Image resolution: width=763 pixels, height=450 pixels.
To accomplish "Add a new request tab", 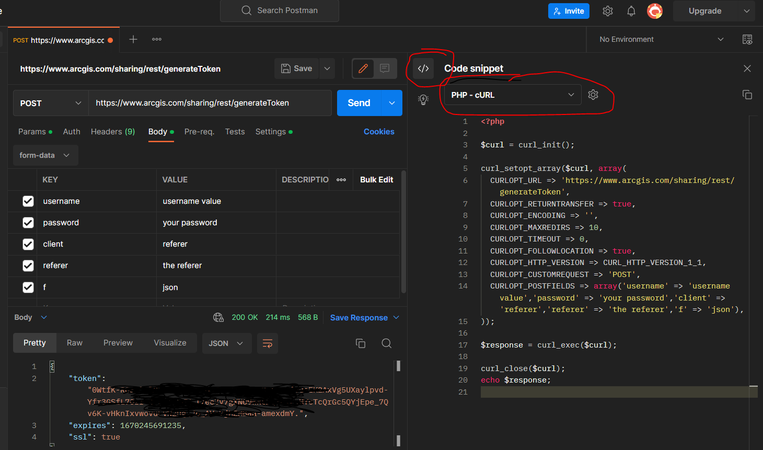I will [x=133, y=39].
